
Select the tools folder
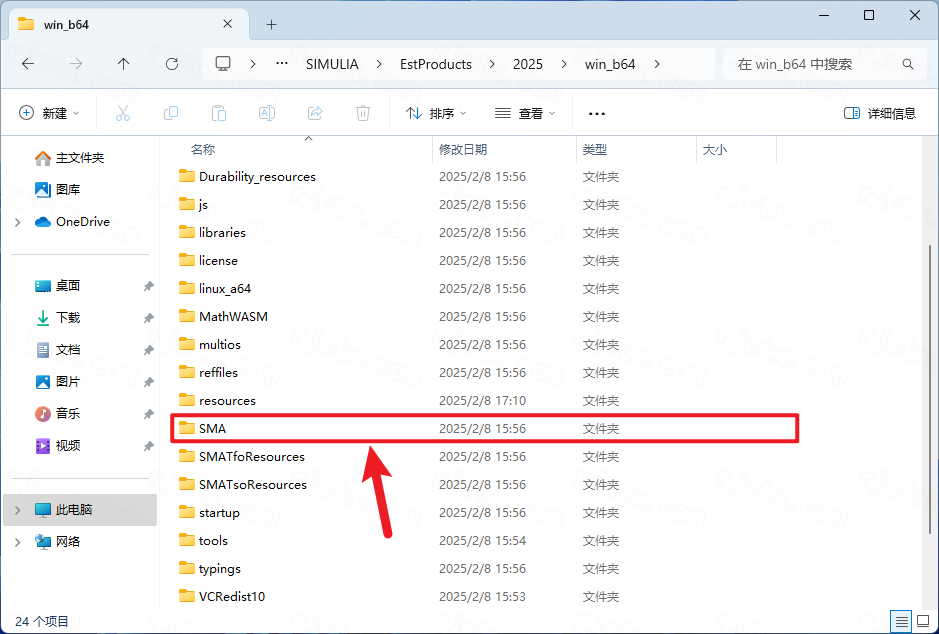[x=204, y=541]
